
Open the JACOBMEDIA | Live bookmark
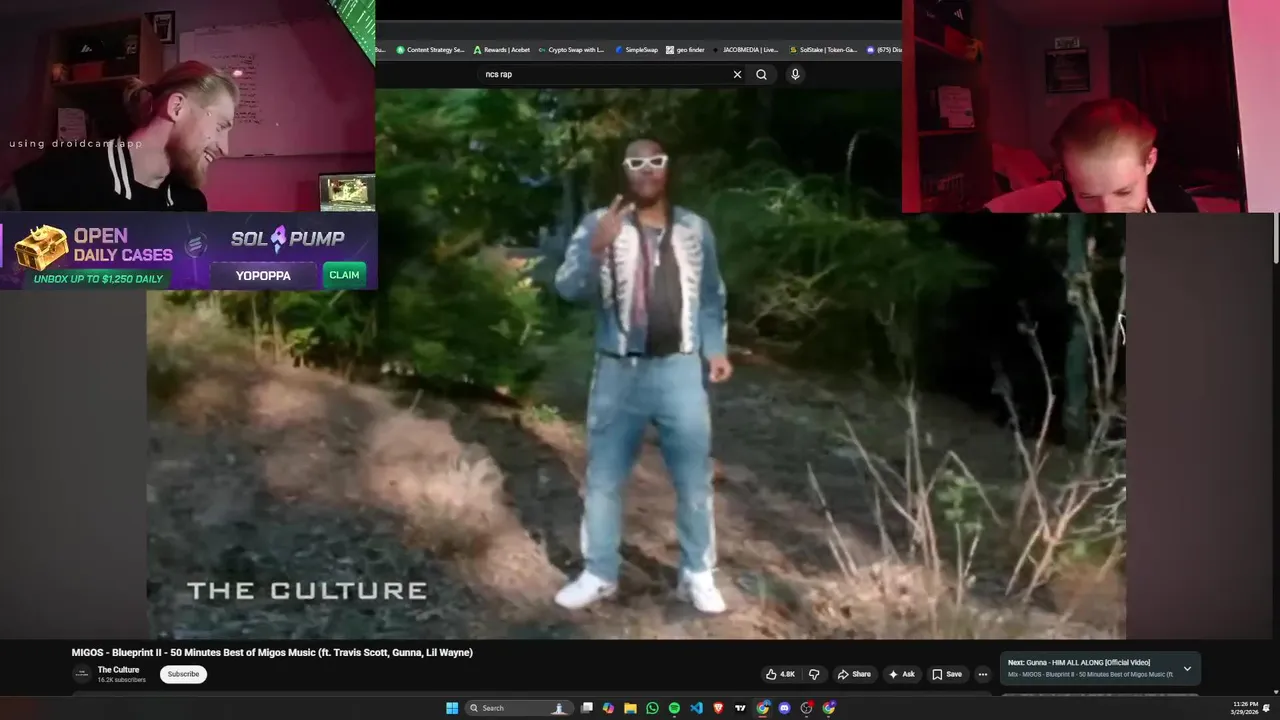745,49
